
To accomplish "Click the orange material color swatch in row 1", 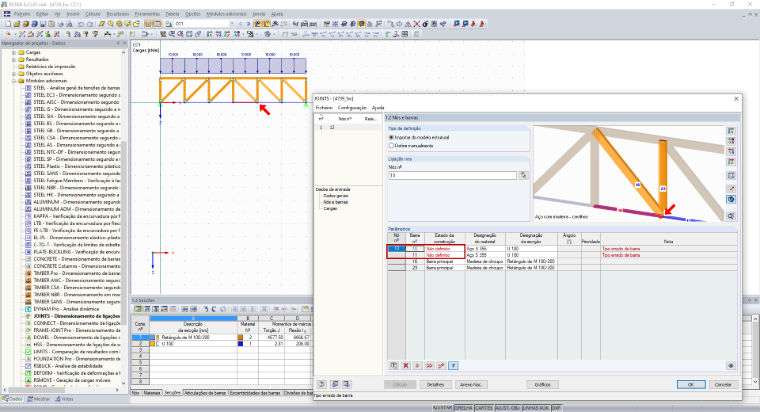I will coord(240,337).
